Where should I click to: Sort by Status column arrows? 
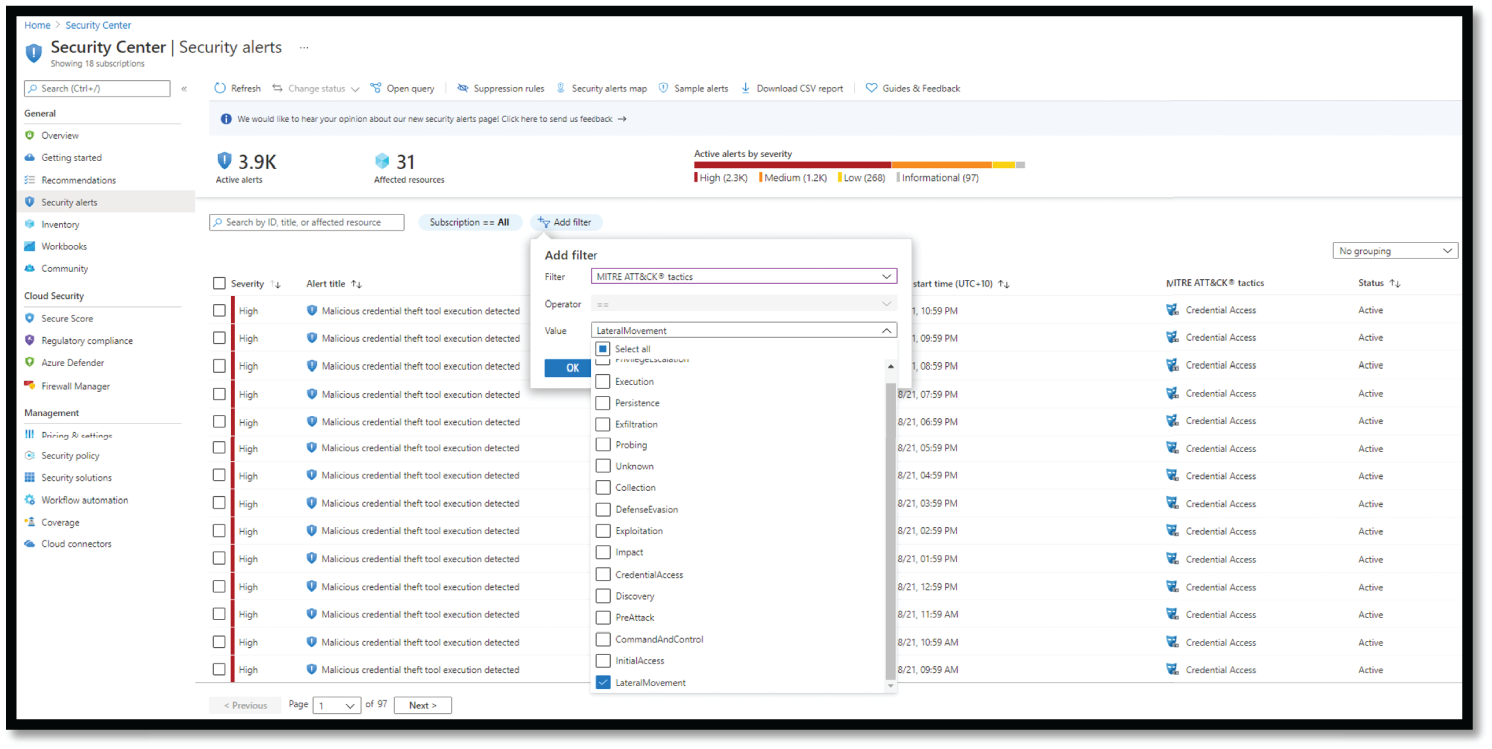pos(1395,284)
